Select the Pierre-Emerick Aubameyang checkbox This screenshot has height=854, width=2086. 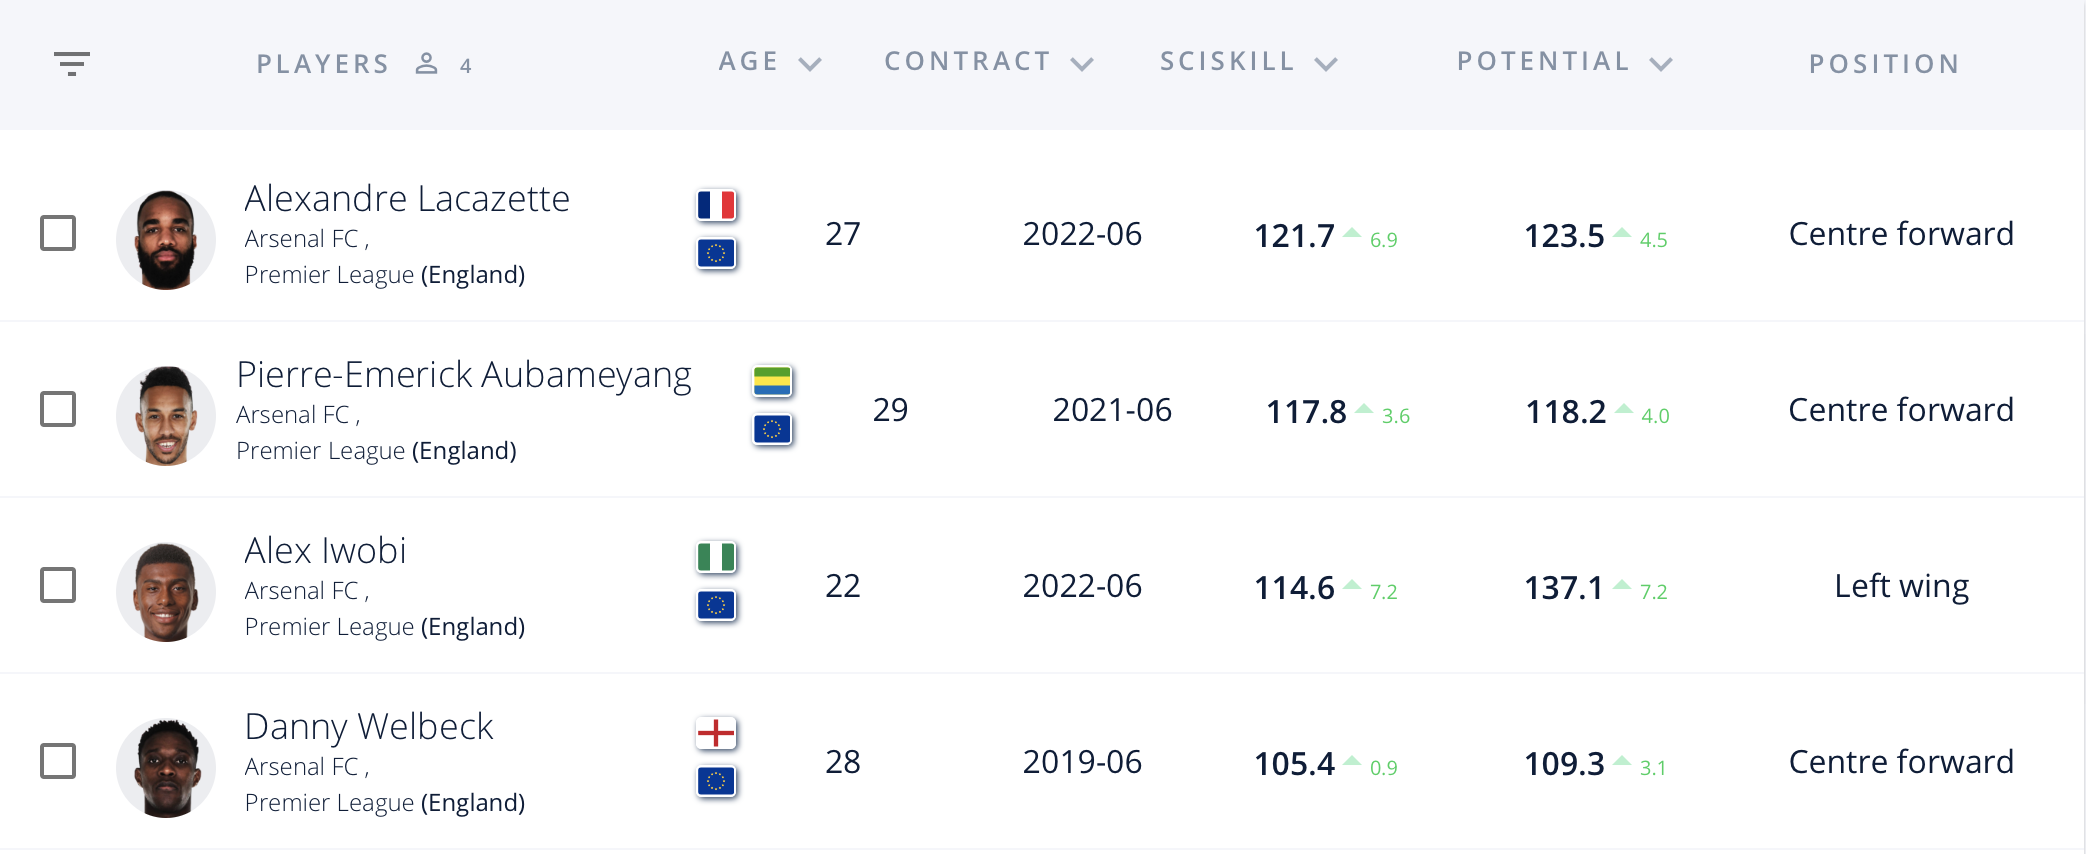click(x=58, y=409)
